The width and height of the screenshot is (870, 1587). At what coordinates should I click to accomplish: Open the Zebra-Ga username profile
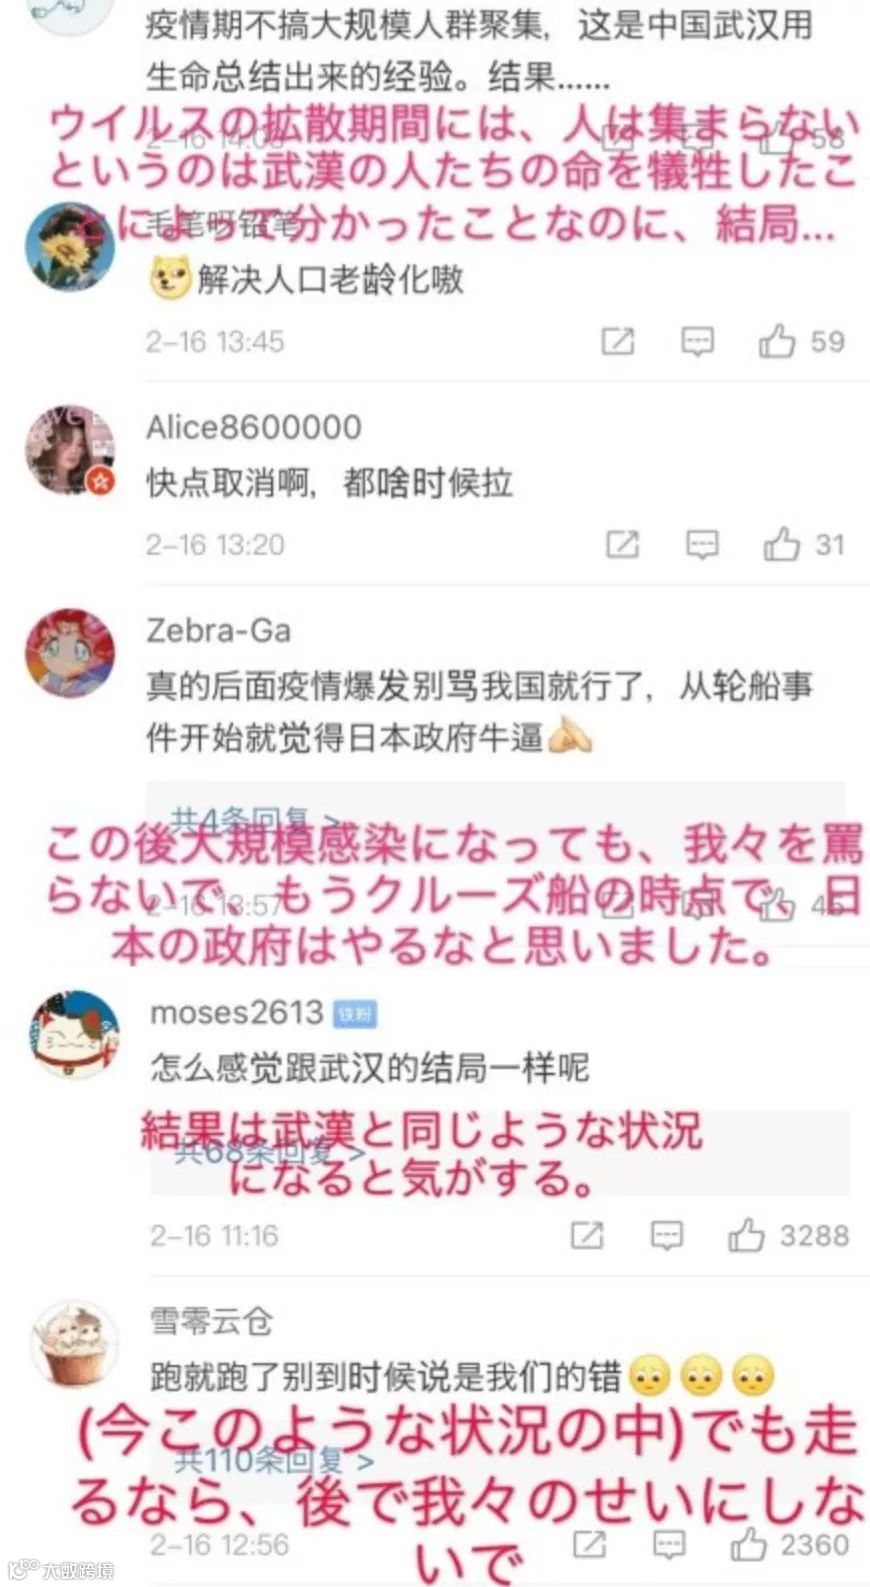coord(218,630)
